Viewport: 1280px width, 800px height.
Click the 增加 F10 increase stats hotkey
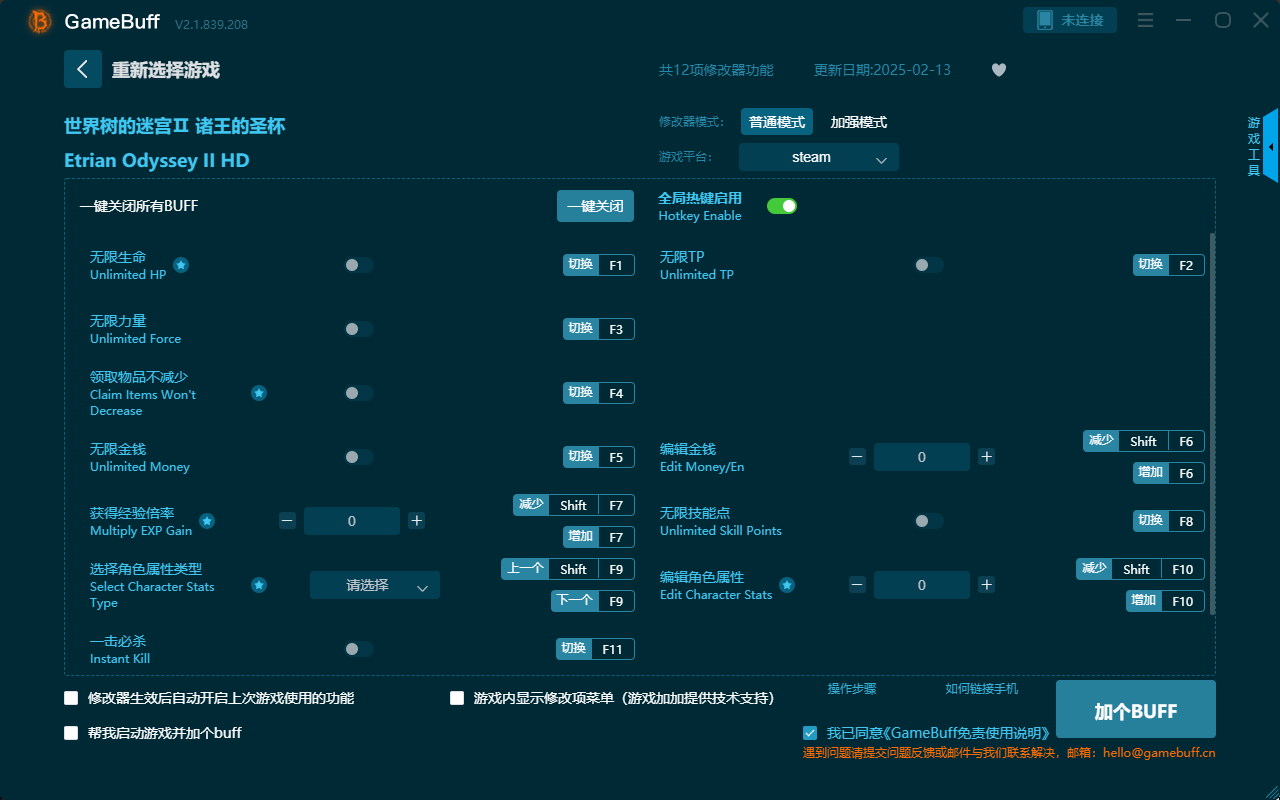tap(1165, 601)
